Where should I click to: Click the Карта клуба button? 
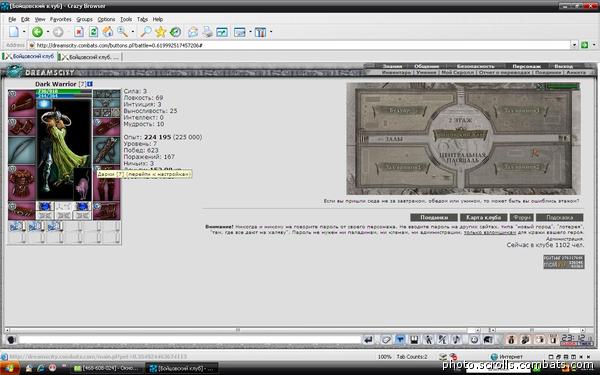pyautogui.click(x=484, y=217)
